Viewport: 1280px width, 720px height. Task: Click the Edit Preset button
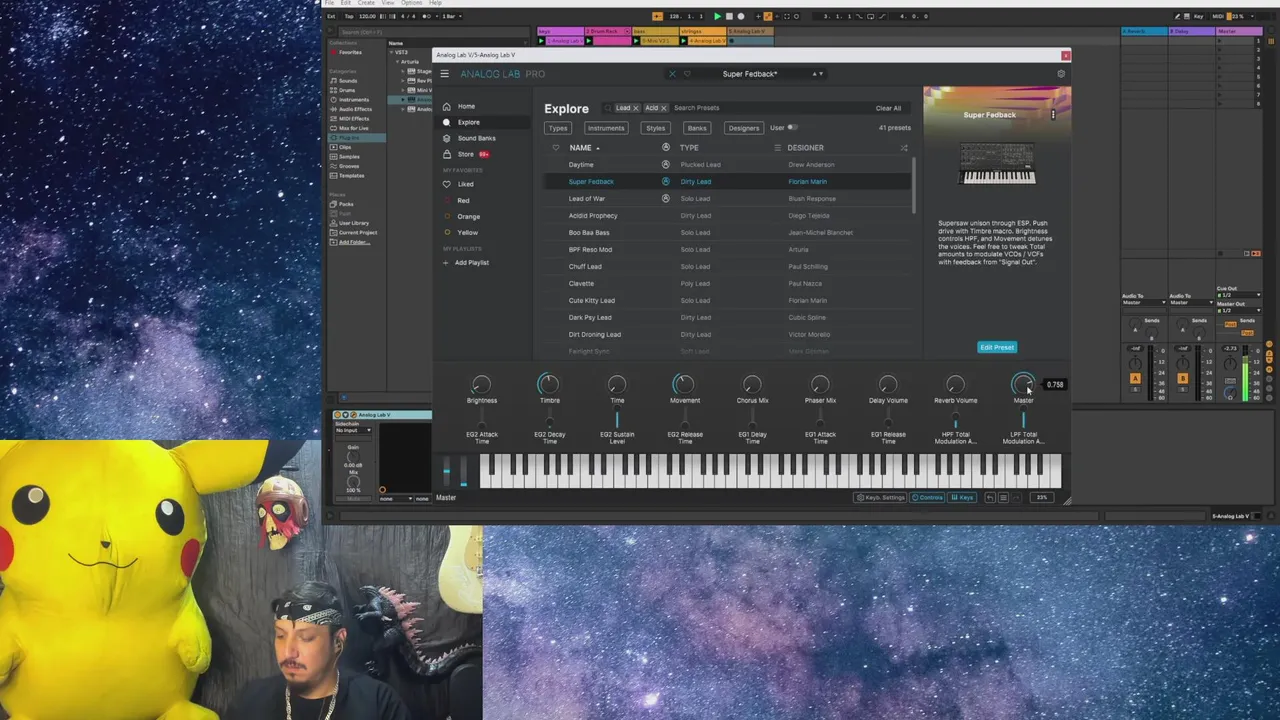[x=997, y=348]
